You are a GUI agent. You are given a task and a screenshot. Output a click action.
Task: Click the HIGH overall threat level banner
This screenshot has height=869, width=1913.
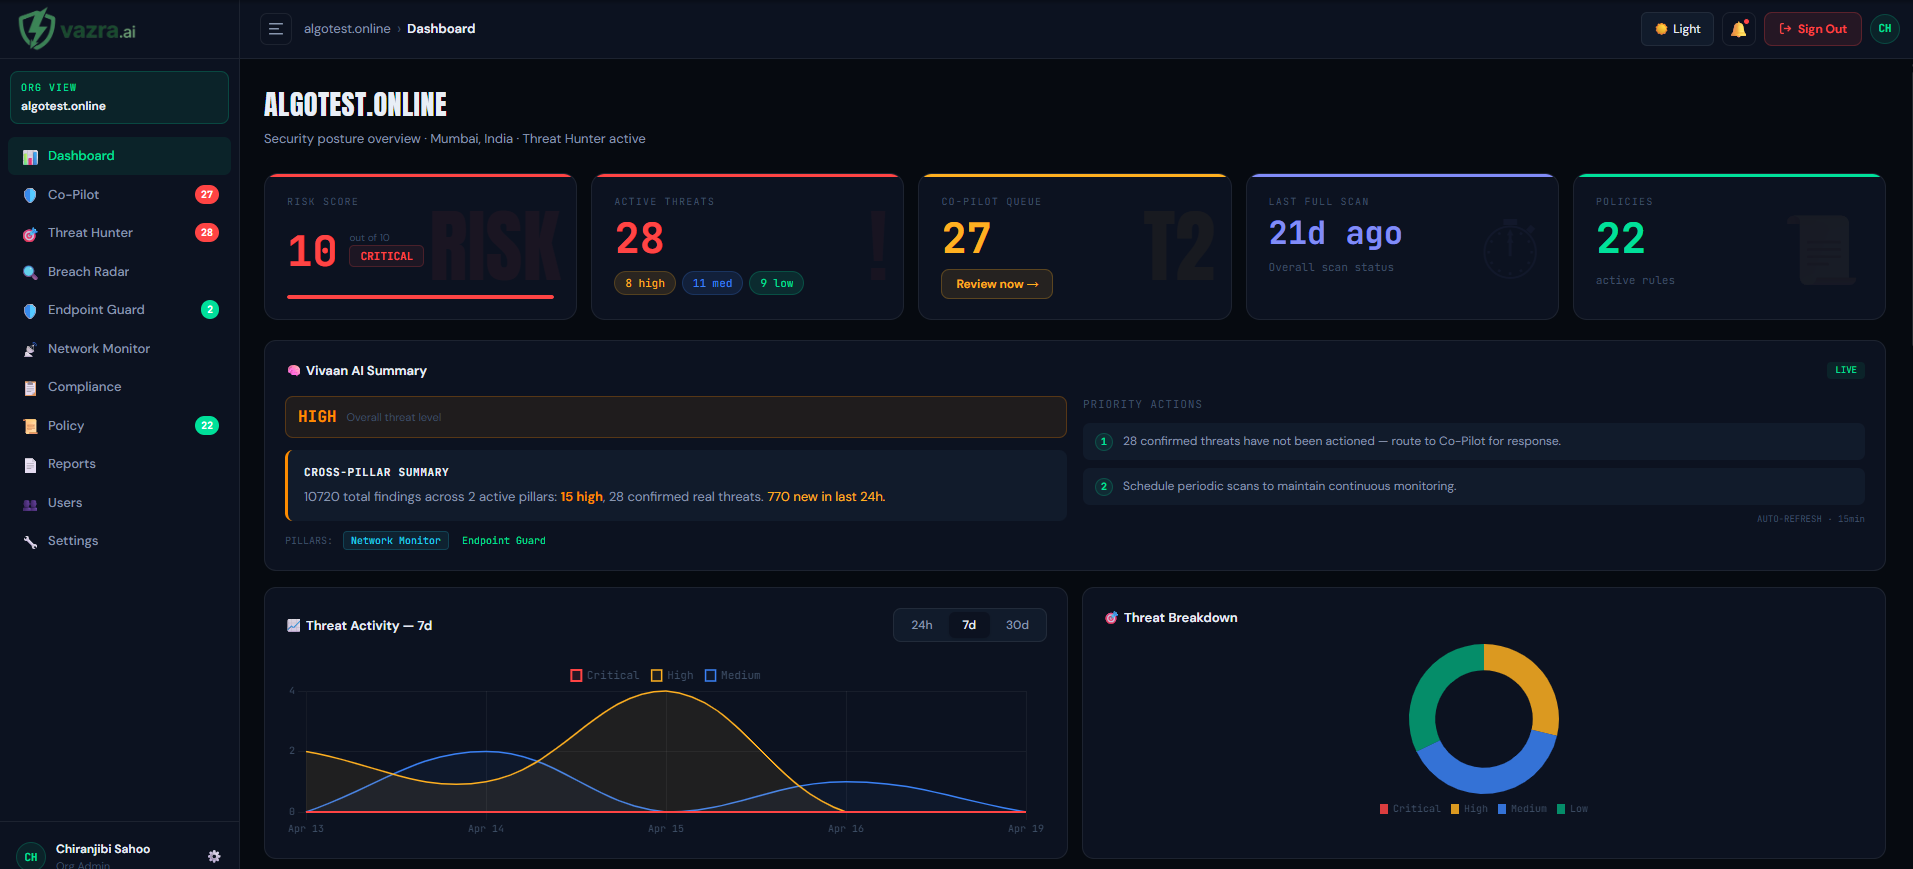(676, 417)
